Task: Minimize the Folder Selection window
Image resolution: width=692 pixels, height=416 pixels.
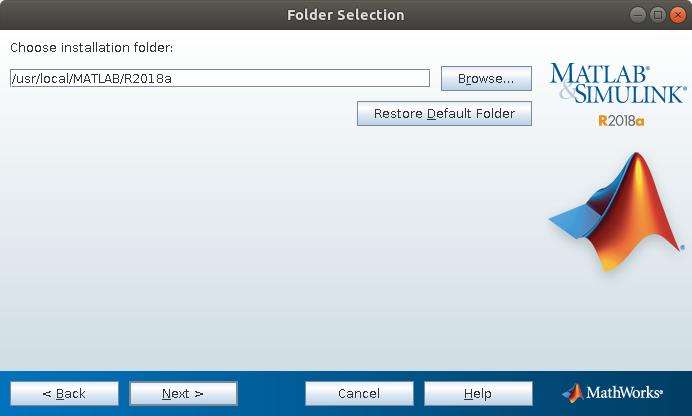Action: tap(637, 15)
